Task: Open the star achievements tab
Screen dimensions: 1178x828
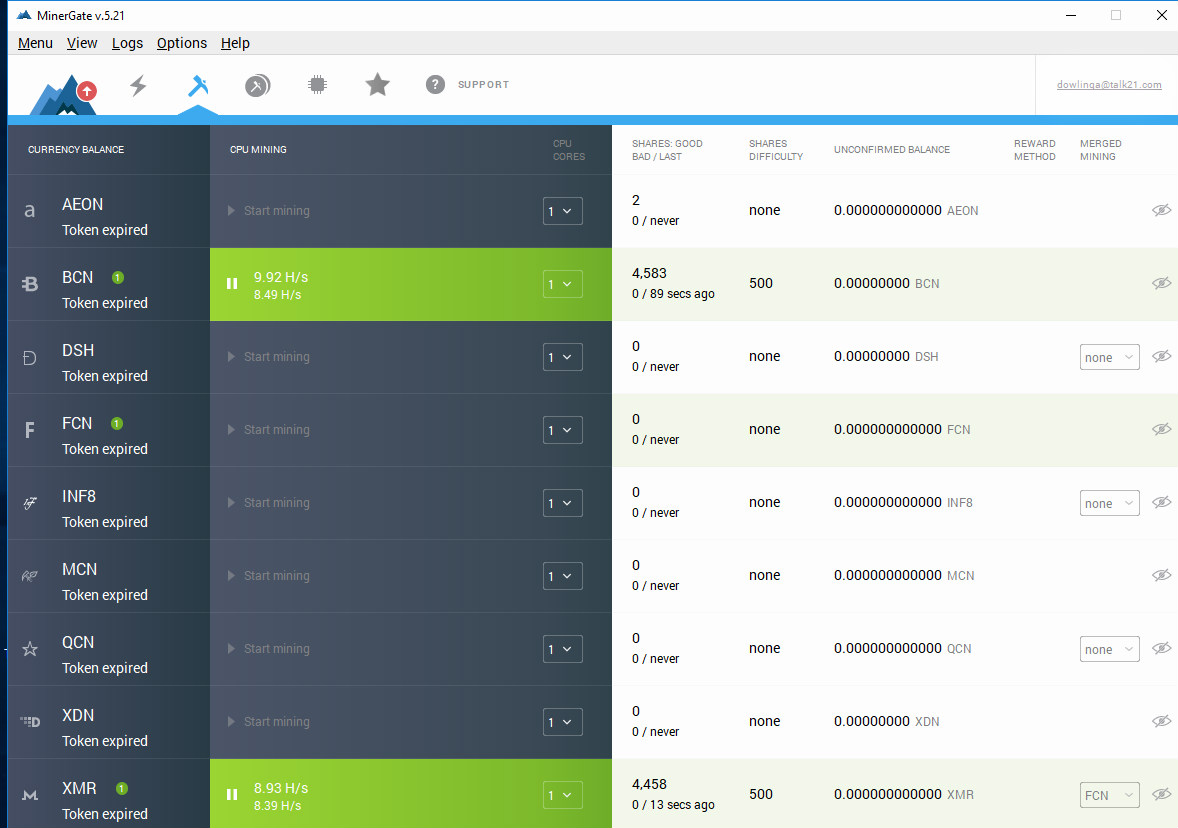Action: click(x=377, y=85)
